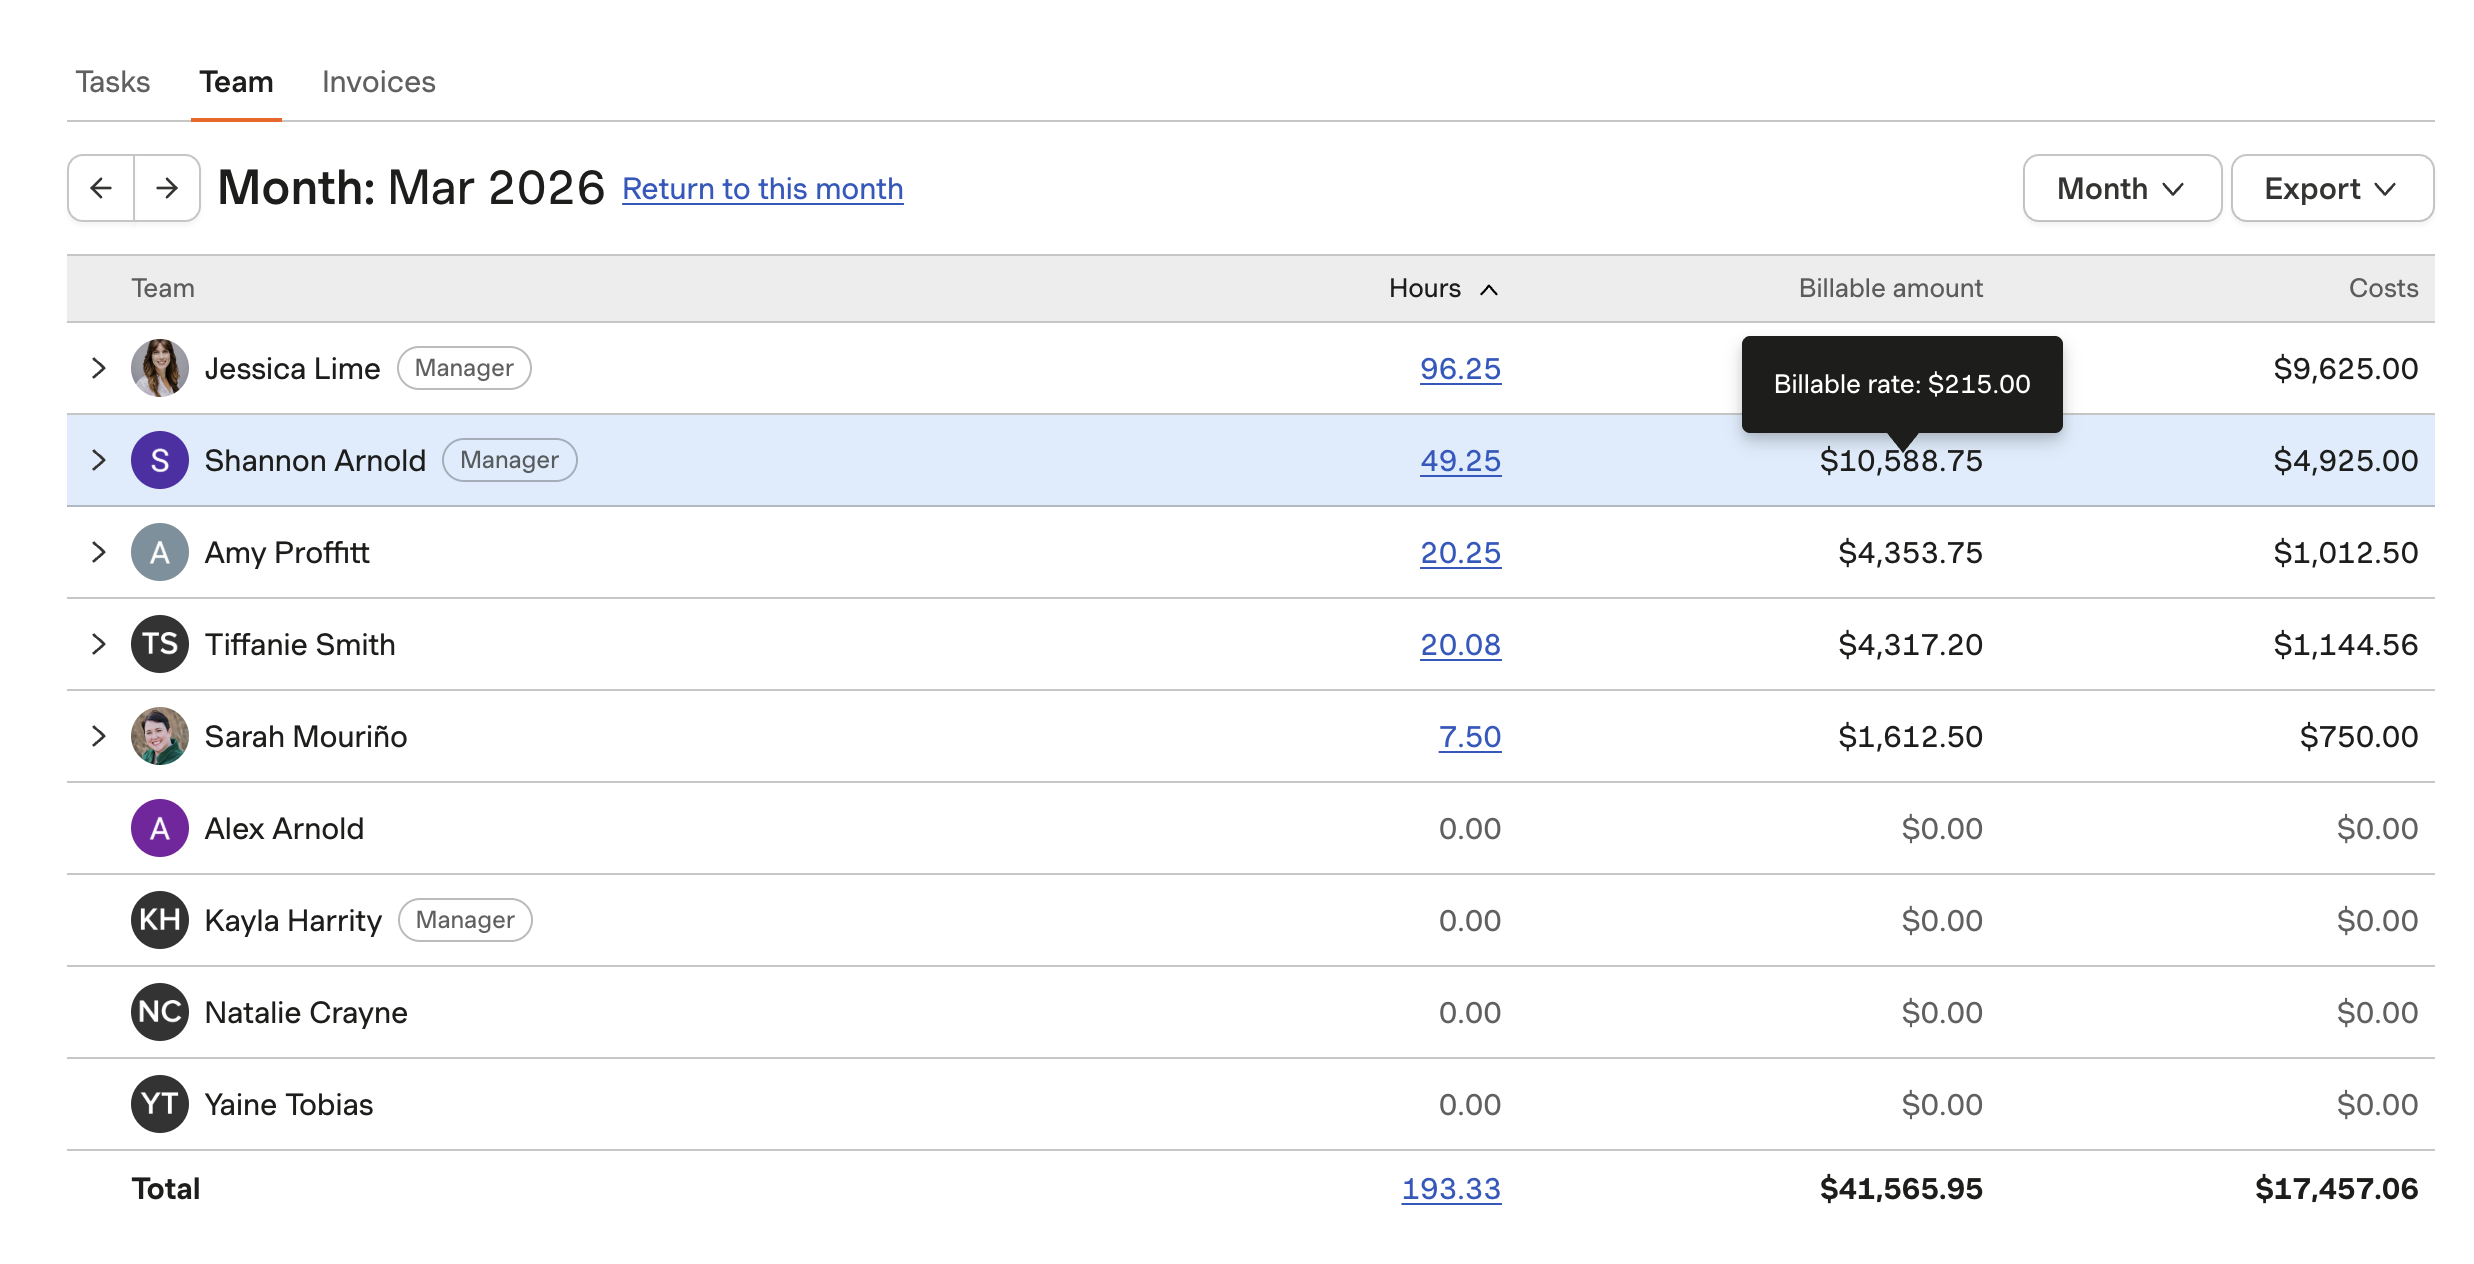This screenshot has height=1264, width=2474.
Task: Click Tiffanie Smith's TS avatar
Action: 160,644
